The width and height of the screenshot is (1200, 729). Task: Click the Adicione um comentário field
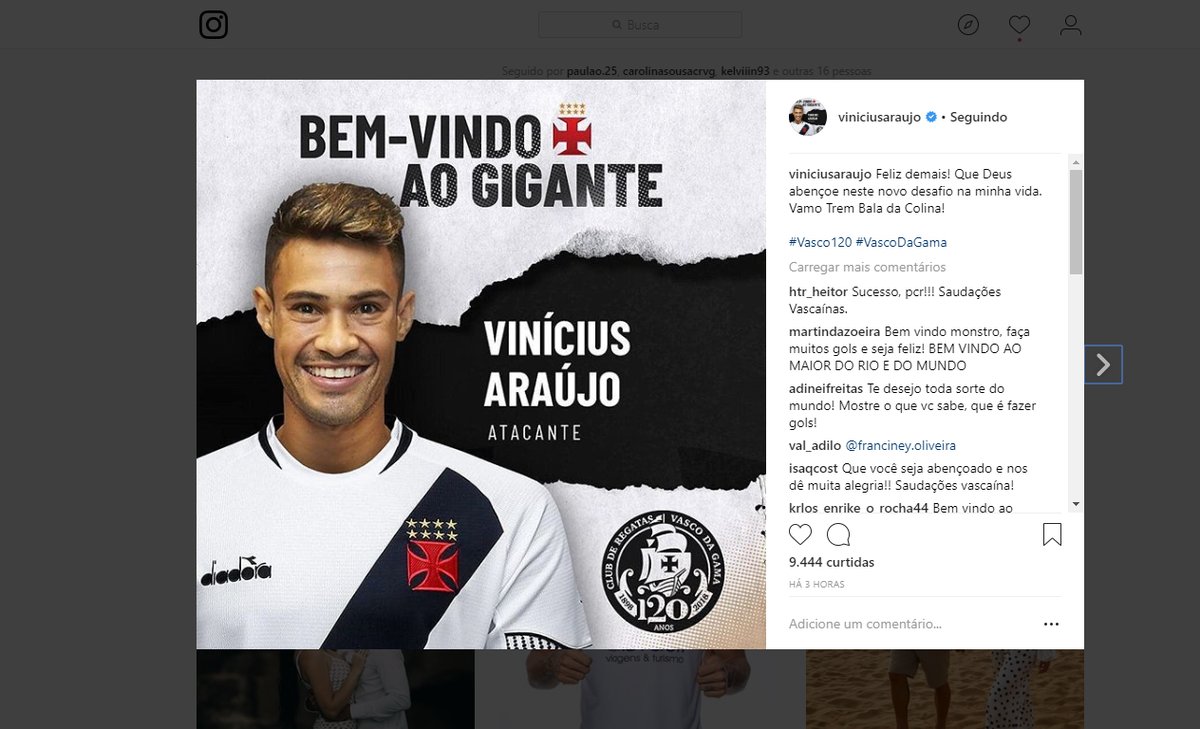click(x=910, y=624)
